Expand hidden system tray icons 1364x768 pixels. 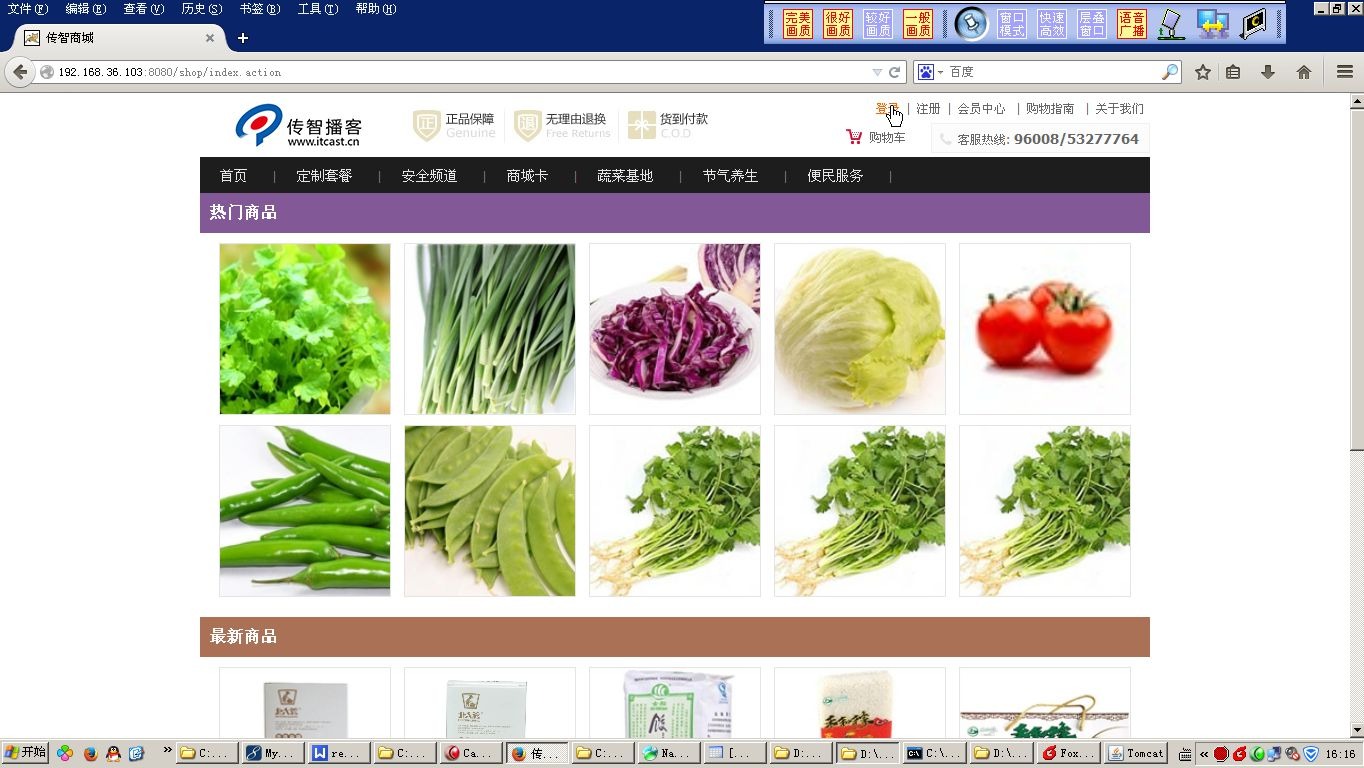tap(1203, 754)
